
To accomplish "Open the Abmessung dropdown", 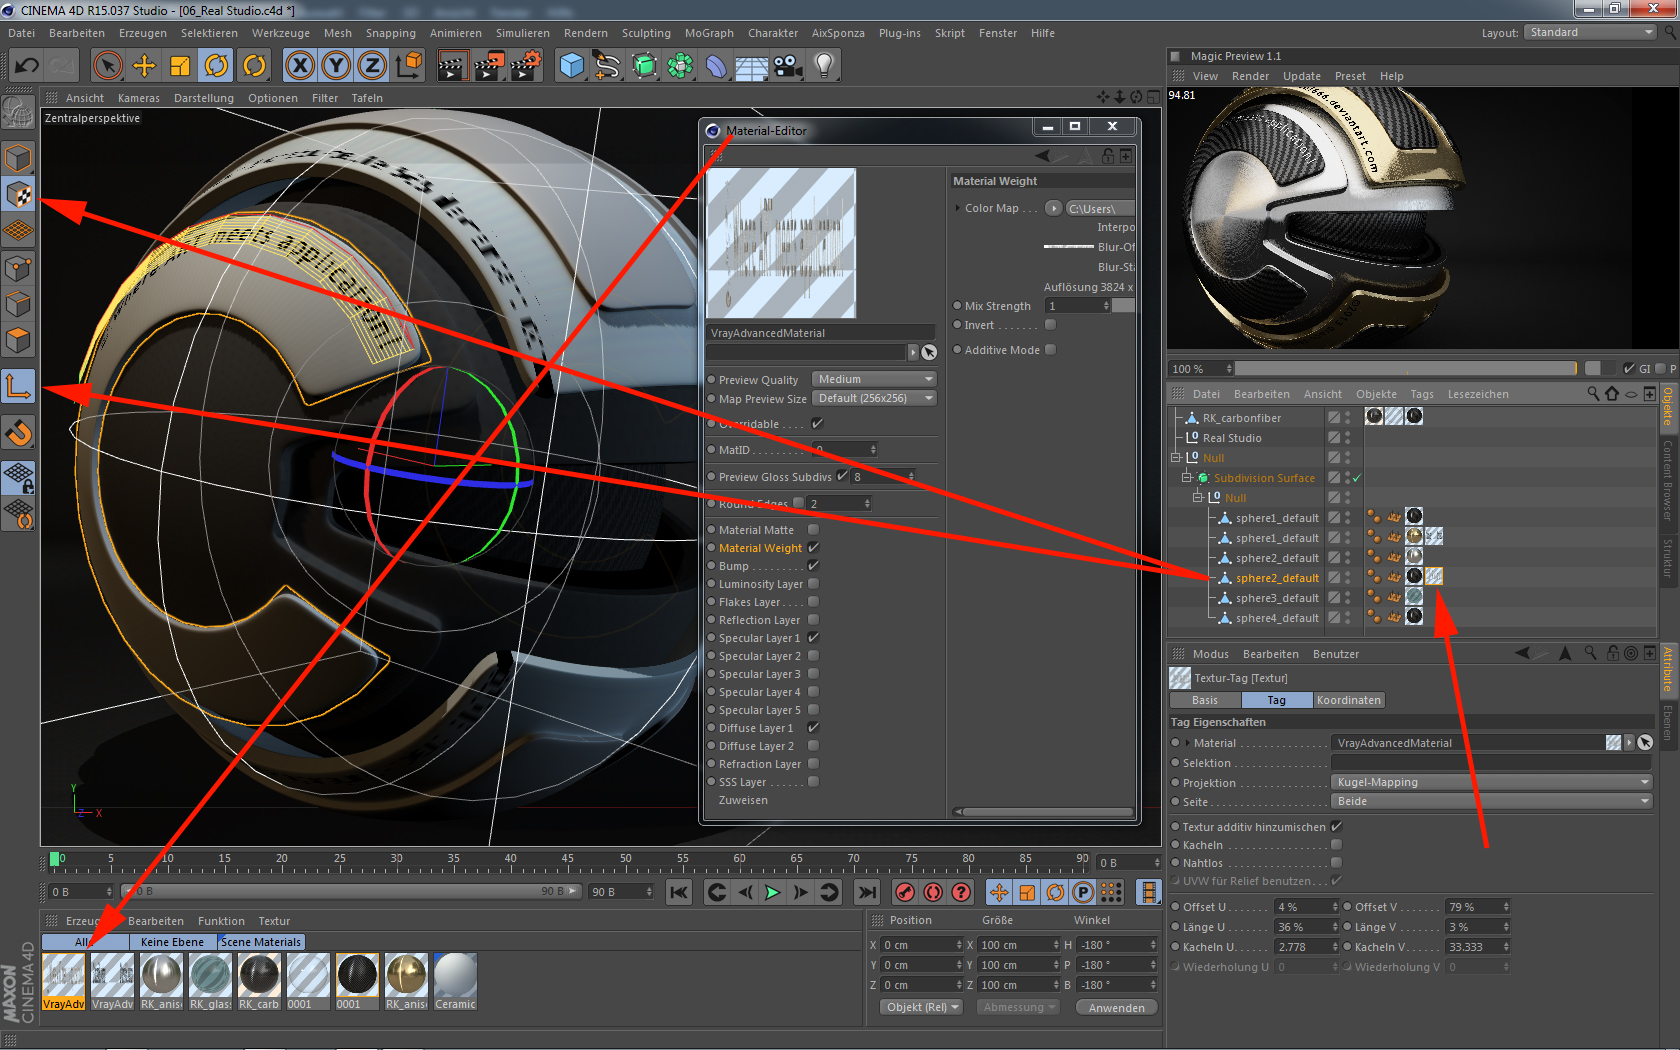I will tap(1018, 1007).
